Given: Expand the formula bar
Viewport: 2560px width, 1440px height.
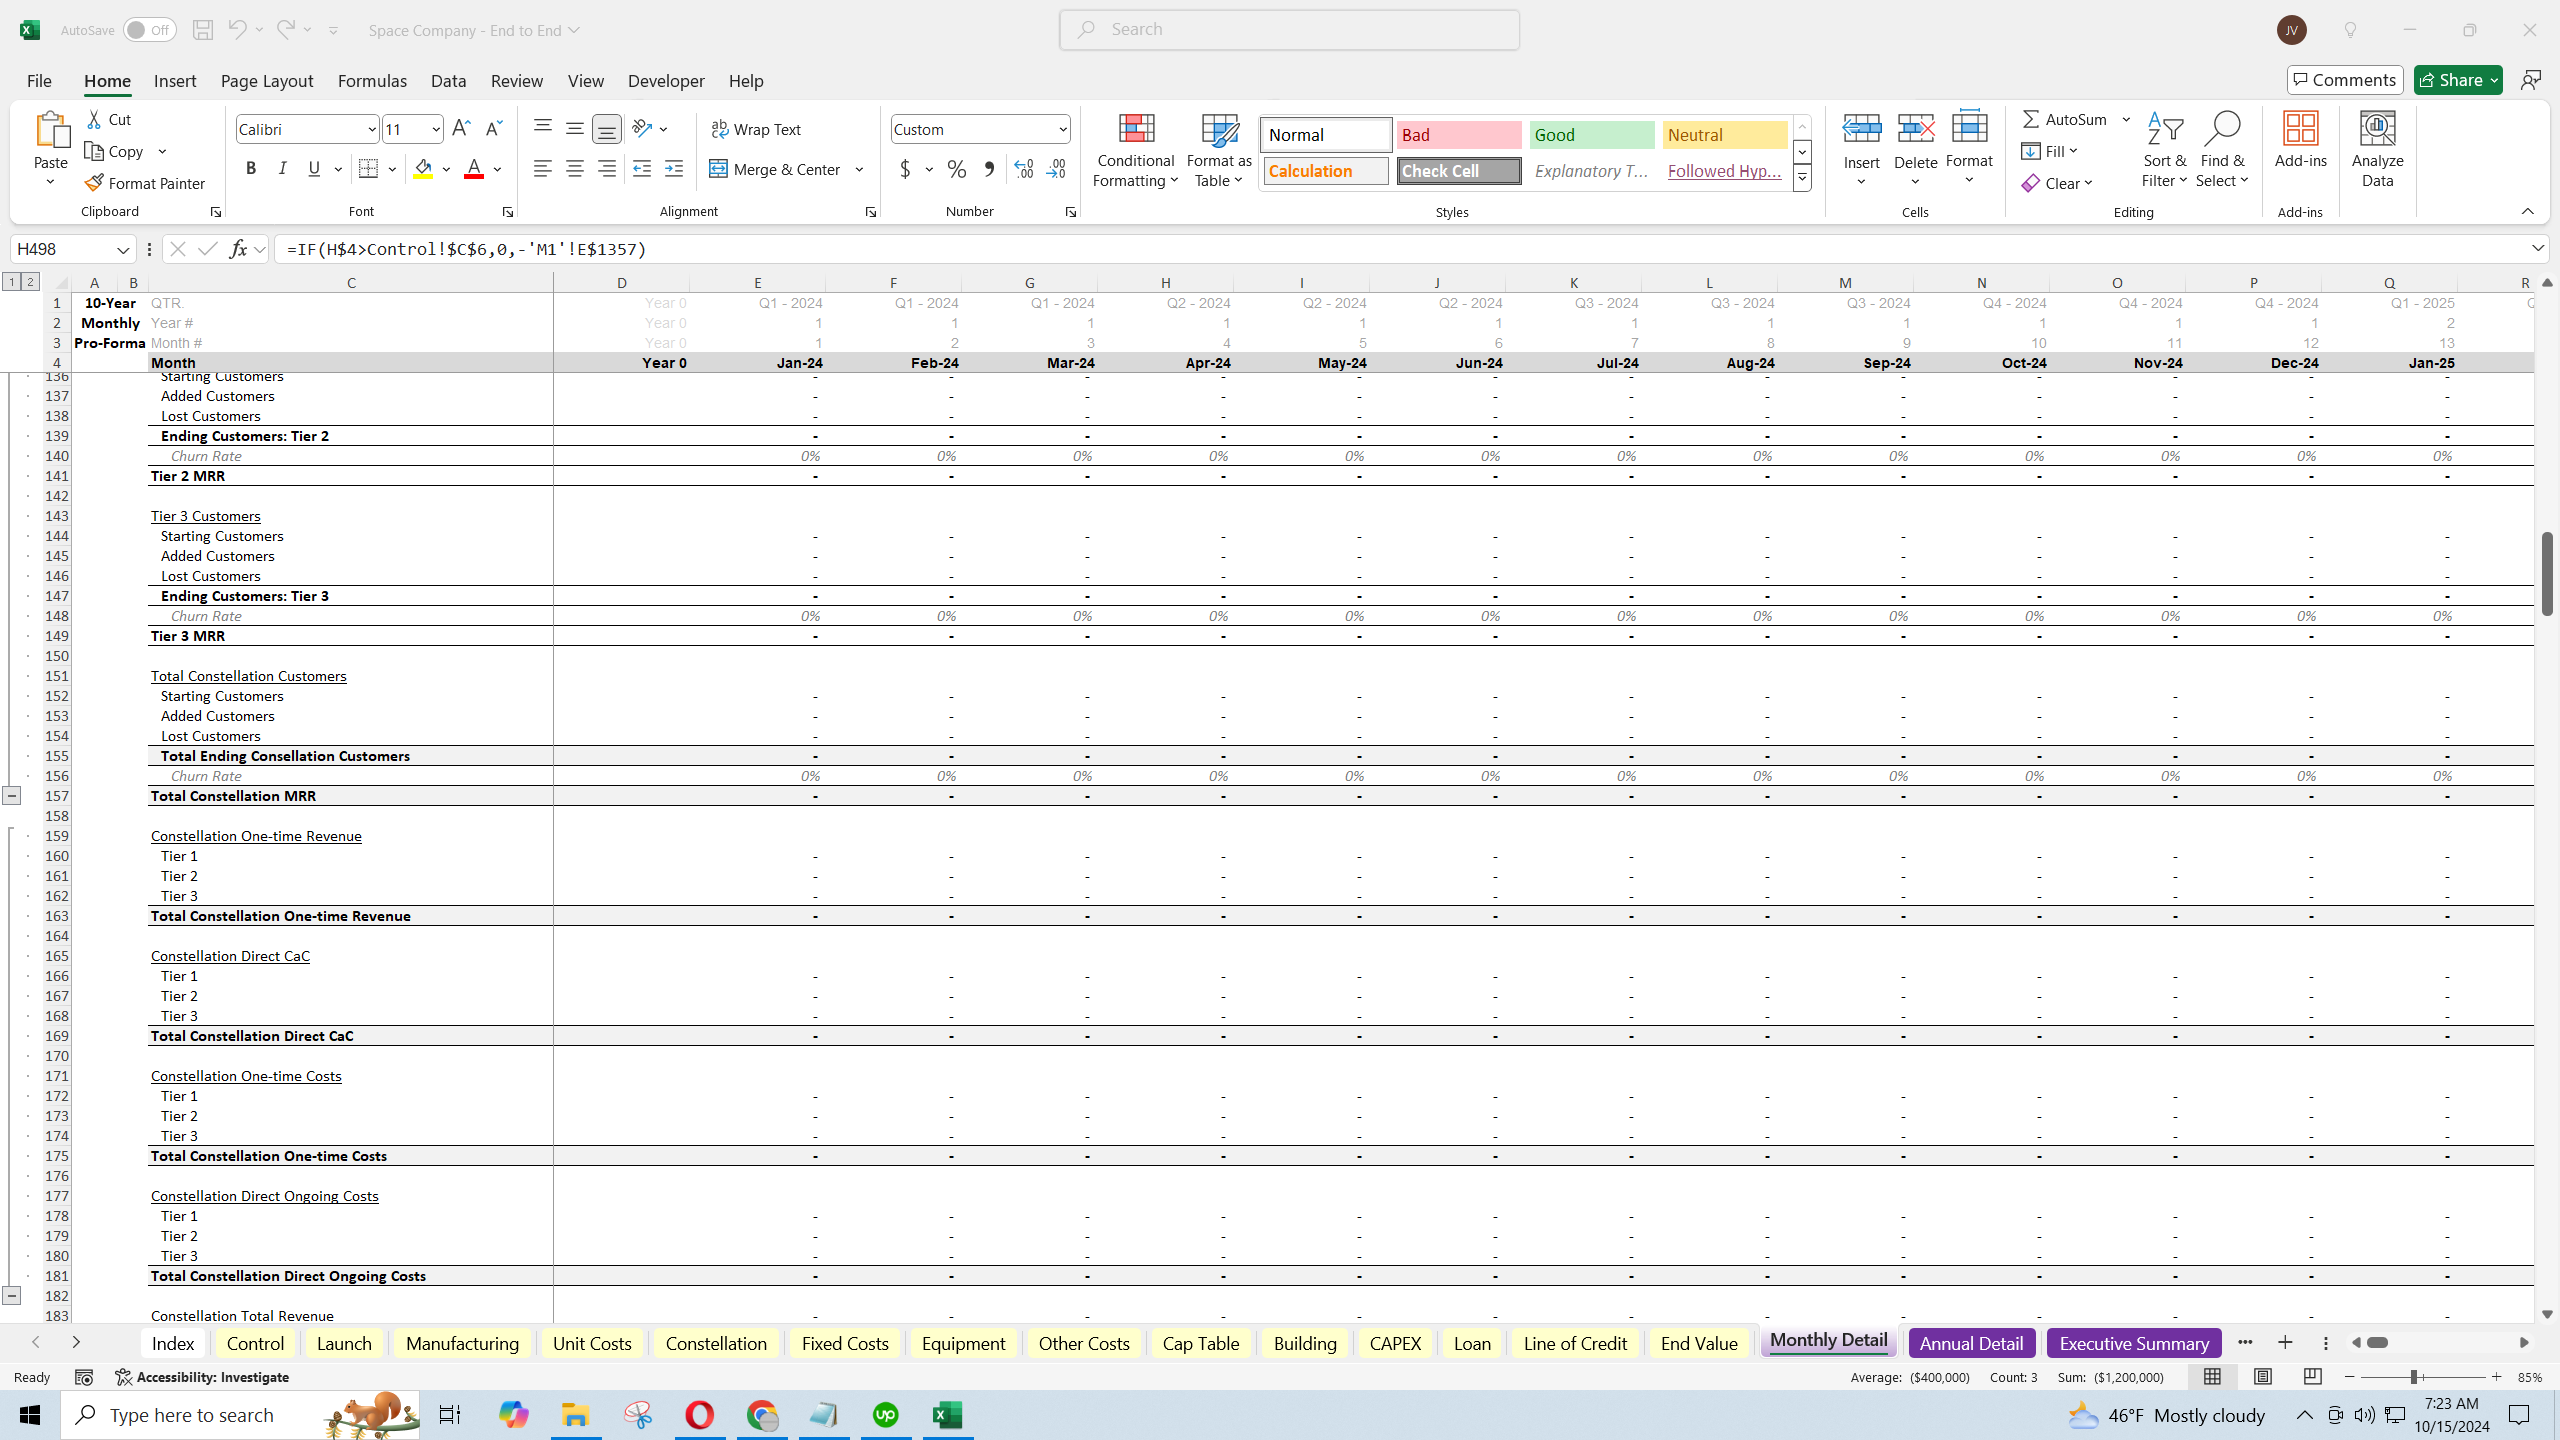Looking at the screenshot, I should [x=2537, y=248].
